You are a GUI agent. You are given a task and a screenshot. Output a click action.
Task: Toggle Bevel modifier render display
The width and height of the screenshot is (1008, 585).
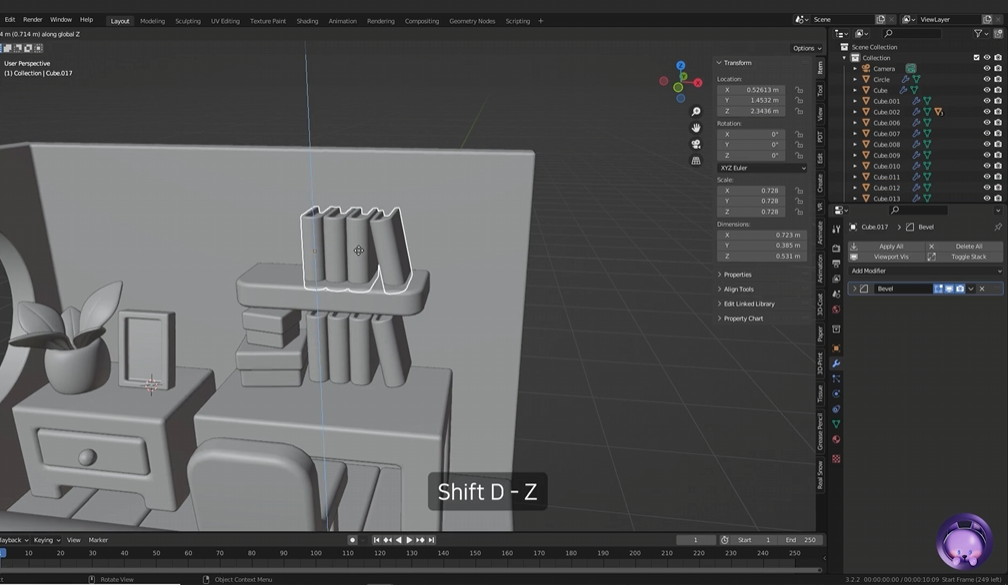[960, 289]
